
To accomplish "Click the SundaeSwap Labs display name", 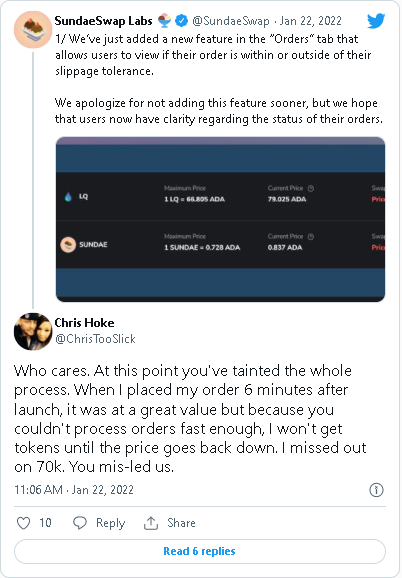I will coord(104,21).
